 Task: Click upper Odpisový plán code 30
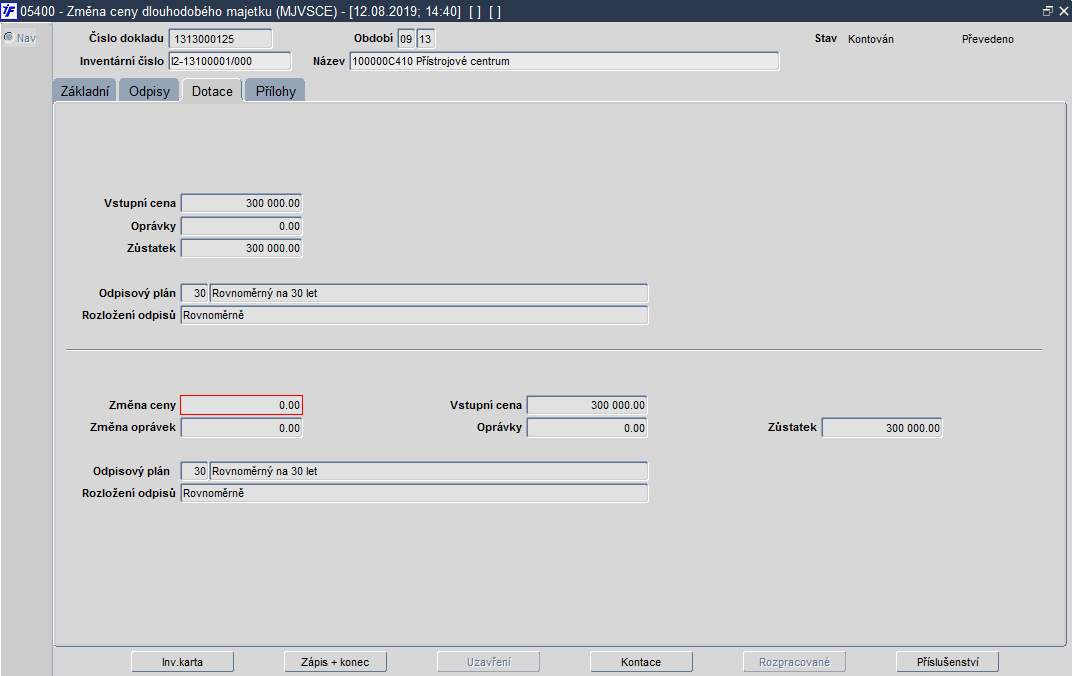pyautogui.click(x=194, y=293)
